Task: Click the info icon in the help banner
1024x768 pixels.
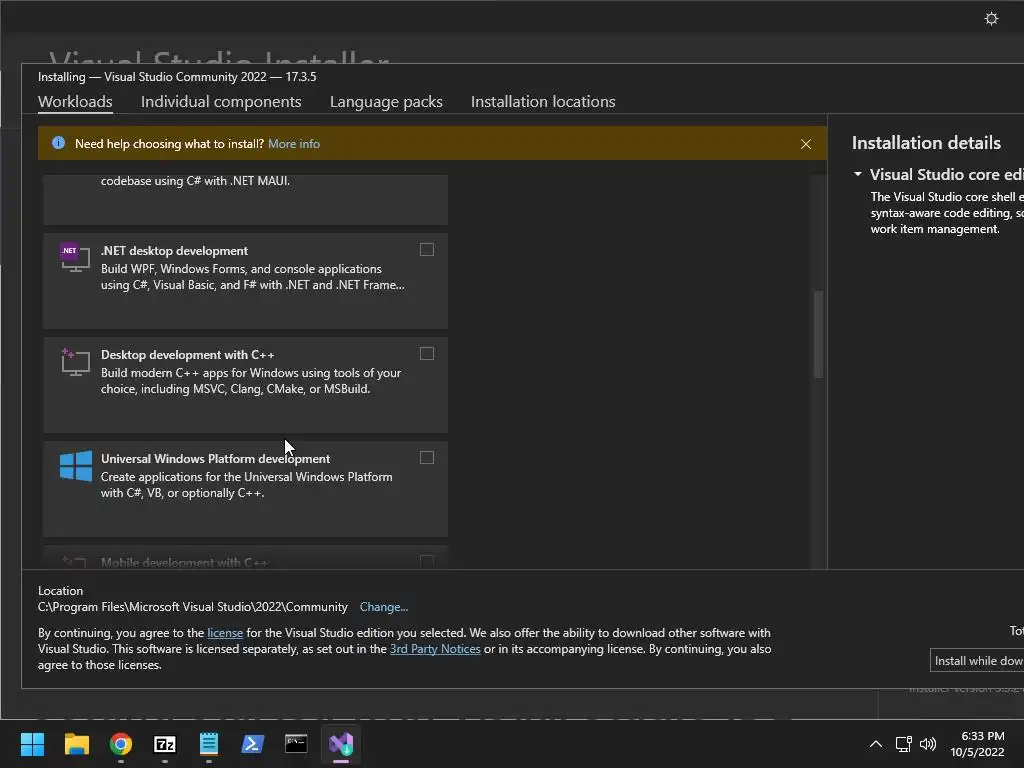Action: click(58, 143)
